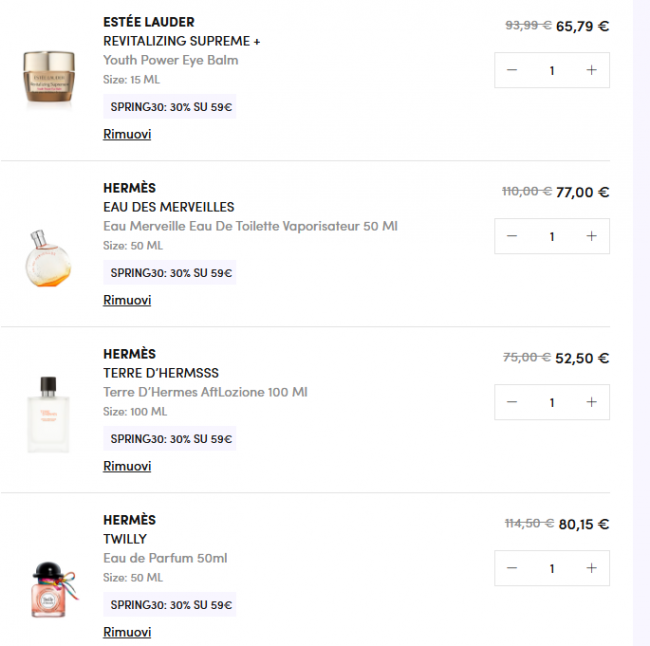This screenshot has height=646, width=650.
Task: Reduce Terre D'Hermes quantity by one
Action: [x=512, y=402]
